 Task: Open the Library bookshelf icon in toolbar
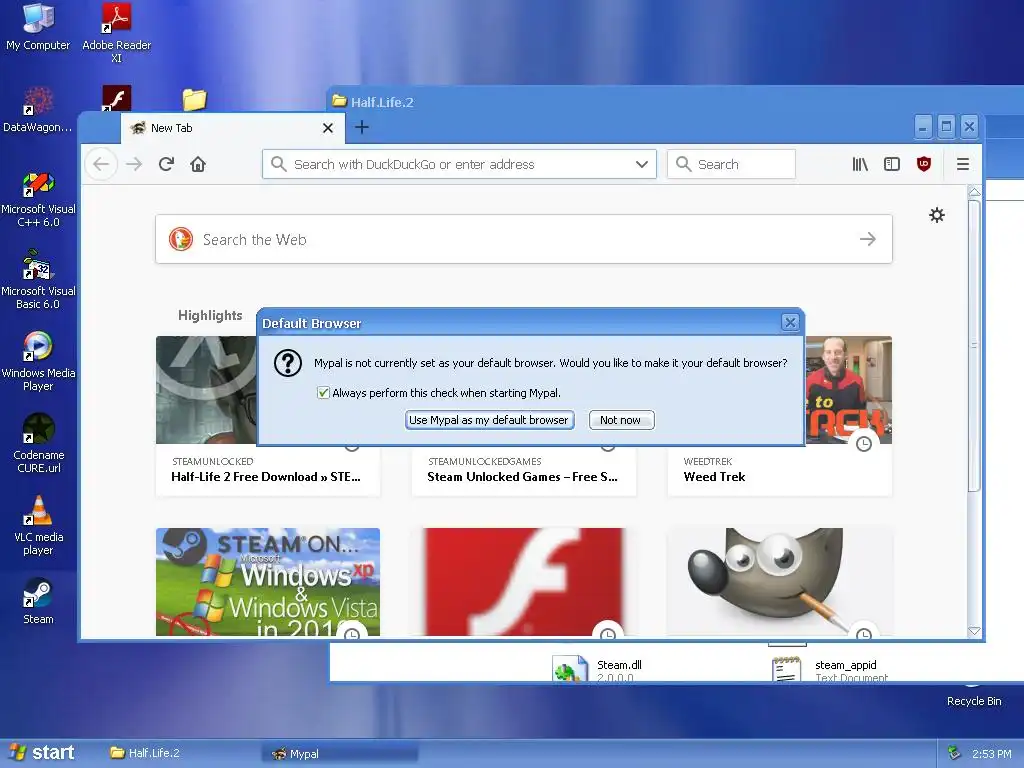coord(860,164)
